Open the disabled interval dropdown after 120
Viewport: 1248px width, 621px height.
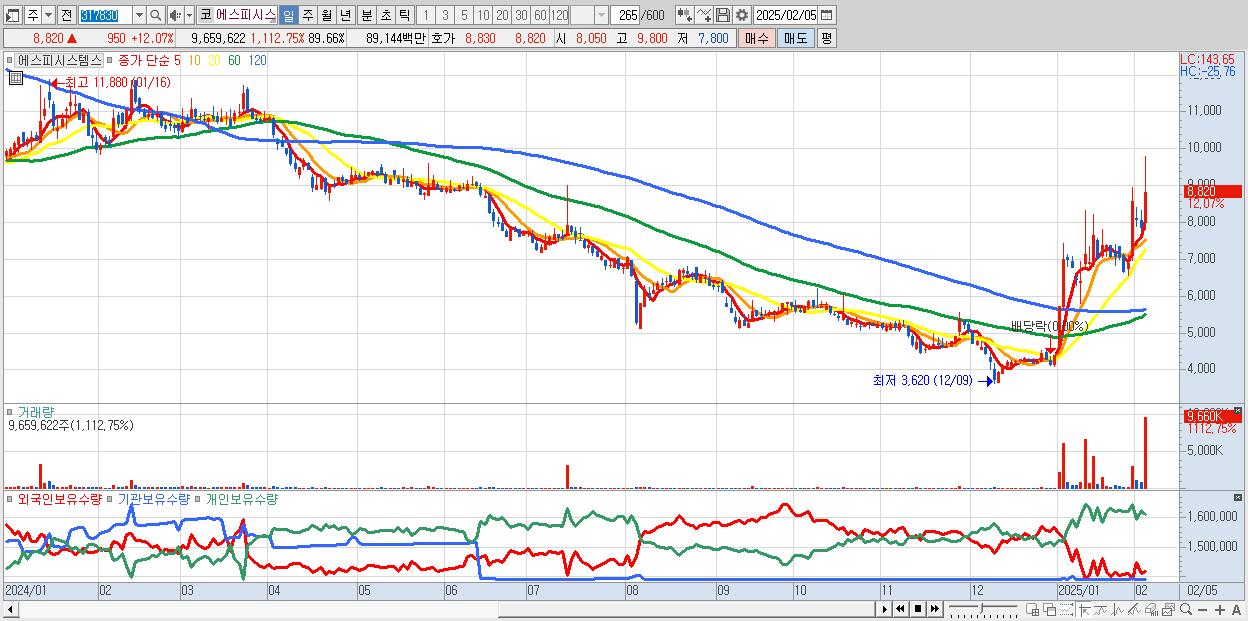(601, 15)
